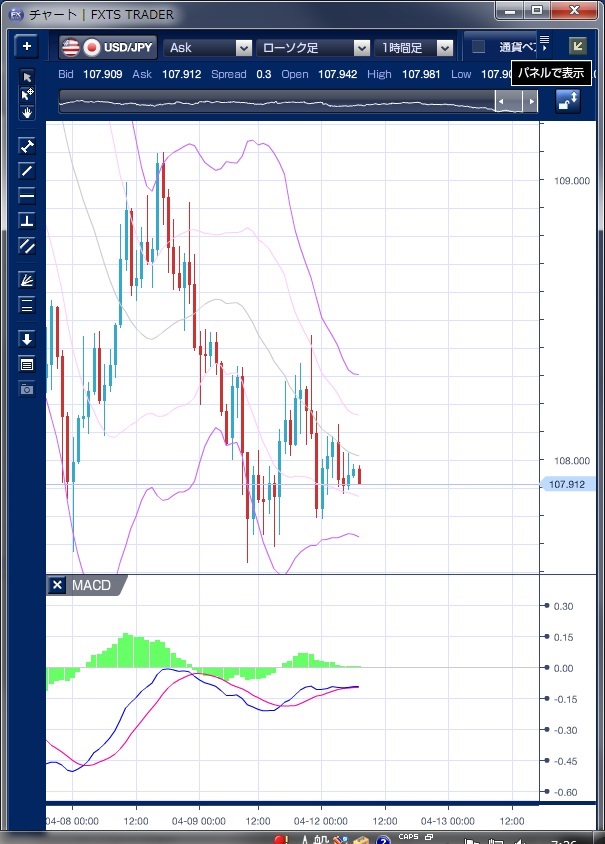This screenshot has height=844, width=605.
Task: Select the hand pan tool
Action: 27,112
